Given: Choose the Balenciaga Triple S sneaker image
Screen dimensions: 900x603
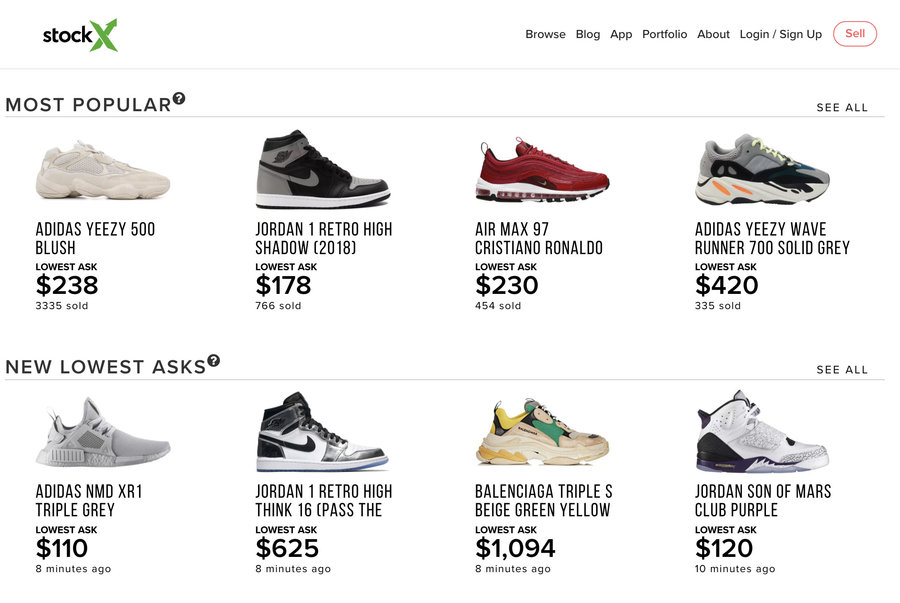Looking at the screenshot, I should pos(541,432).
